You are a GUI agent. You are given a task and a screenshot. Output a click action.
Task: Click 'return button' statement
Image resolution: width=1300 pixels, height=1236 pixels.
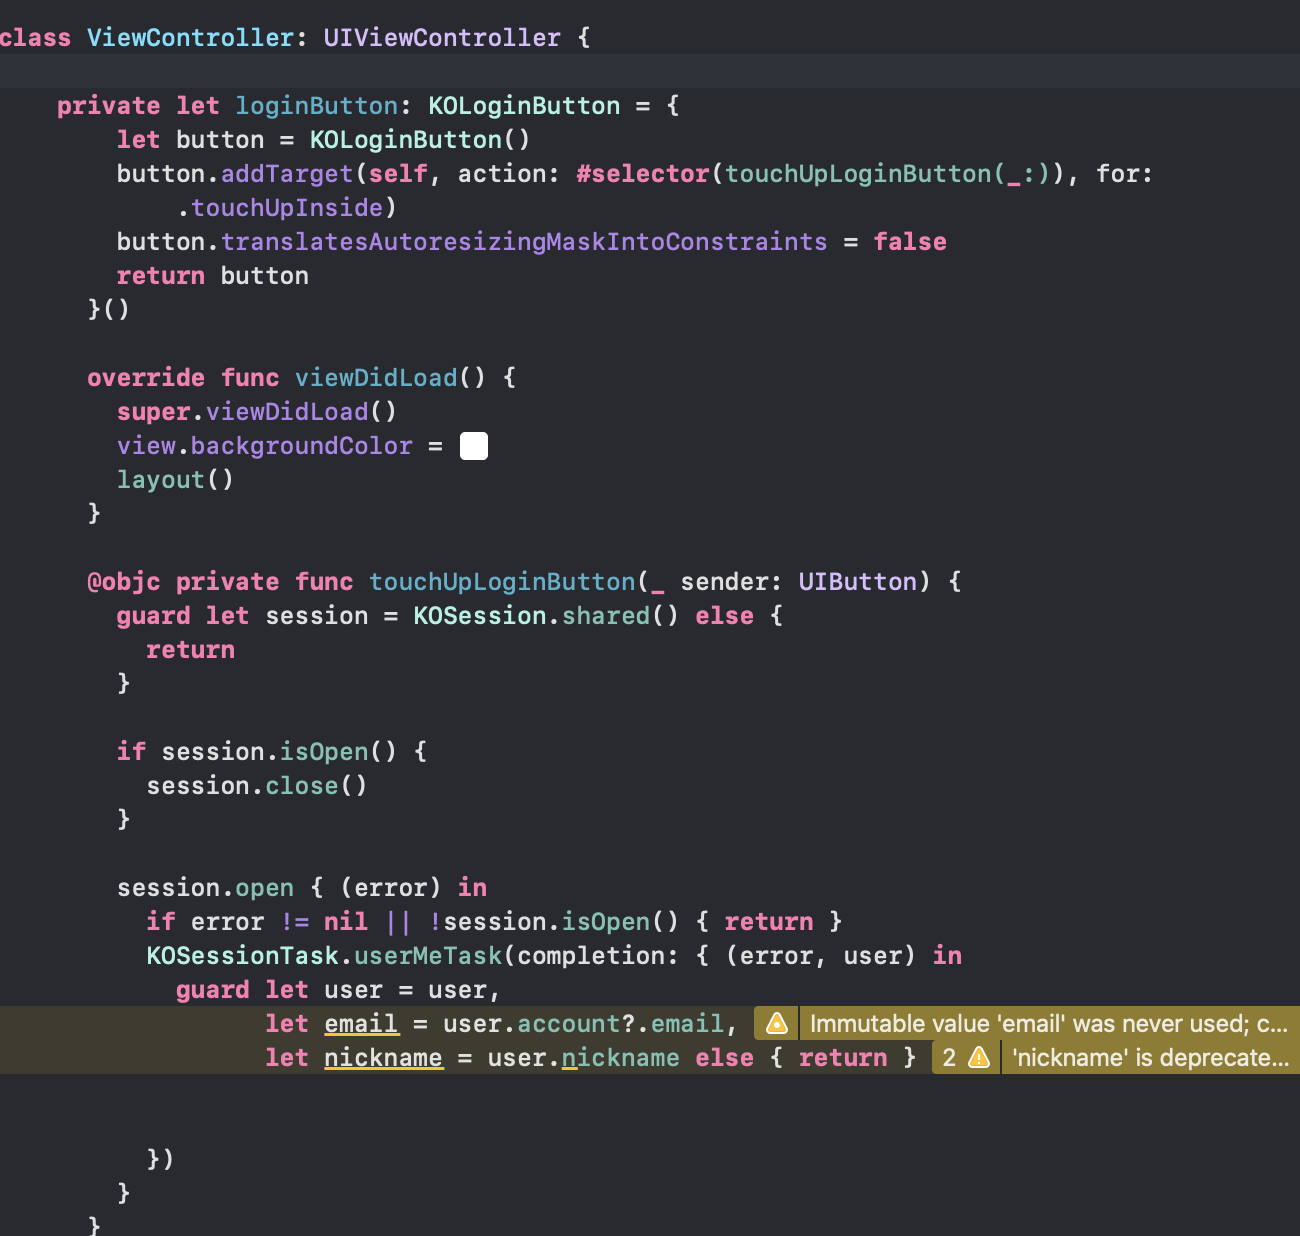(213, 276)
